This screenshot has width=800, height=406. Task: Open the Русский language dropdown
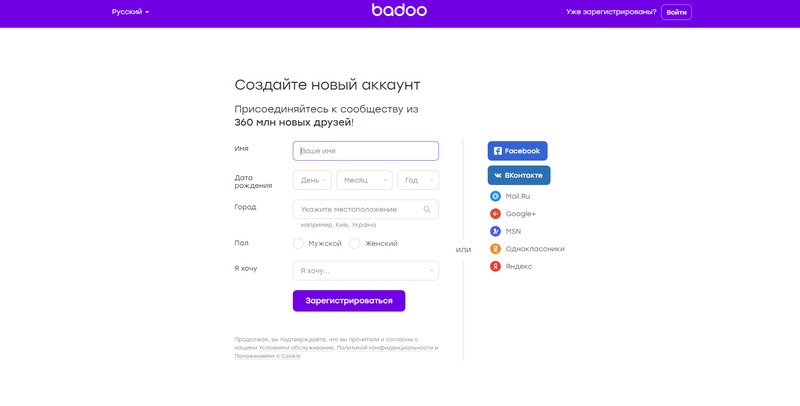click(x=131, y=12)
